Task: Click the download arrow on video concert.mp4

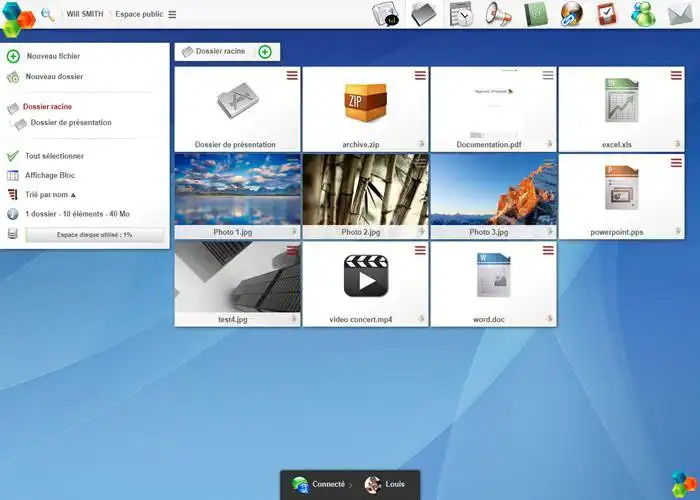Action: pos(421,319)
